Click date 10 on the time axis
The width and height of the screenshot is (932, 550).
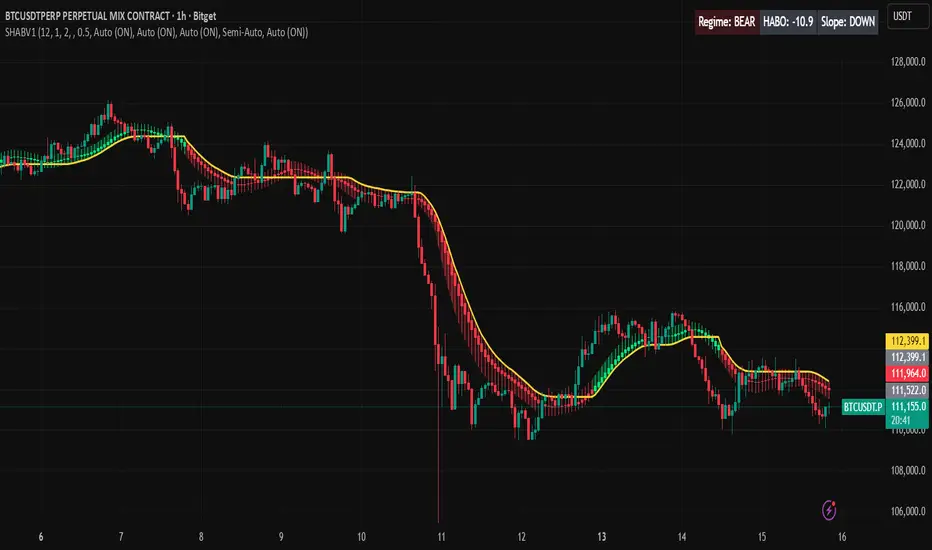pyautogui.click(x=361, y=537)
